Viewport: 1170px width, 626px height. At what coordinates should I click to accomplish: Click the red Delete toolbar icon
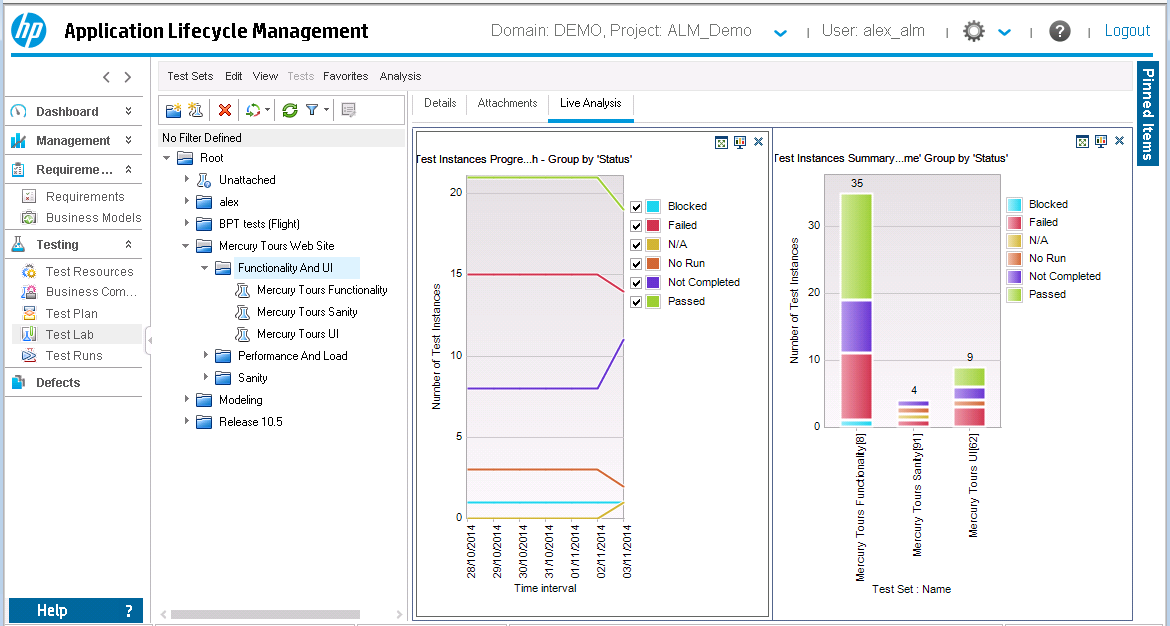click(x=225, y=110)
